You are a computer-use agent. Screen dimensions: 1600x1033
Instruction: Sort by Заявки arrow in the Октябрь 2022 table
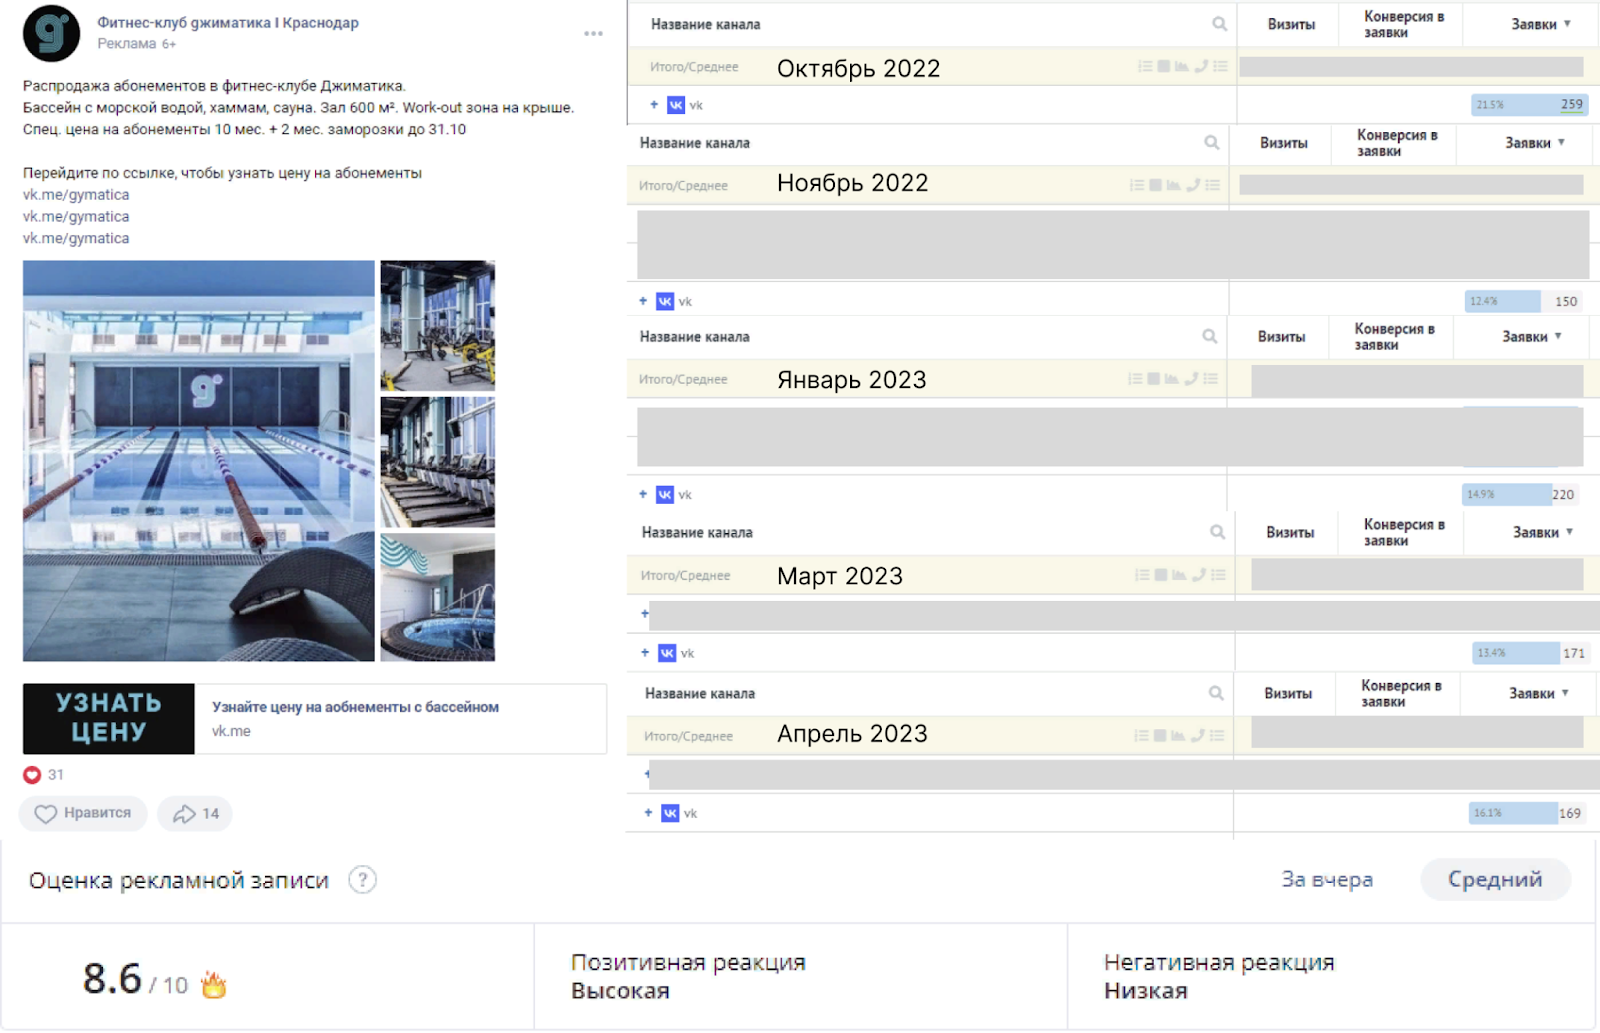tap(1567, 24)
